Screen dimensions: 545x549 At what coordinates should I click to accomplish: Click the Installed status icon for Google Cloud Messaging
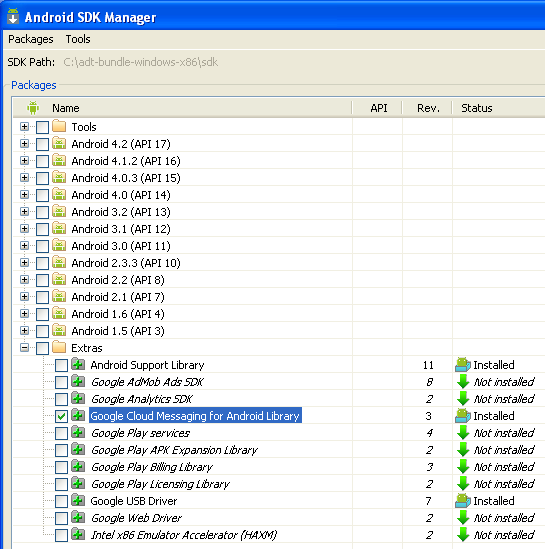463,416
